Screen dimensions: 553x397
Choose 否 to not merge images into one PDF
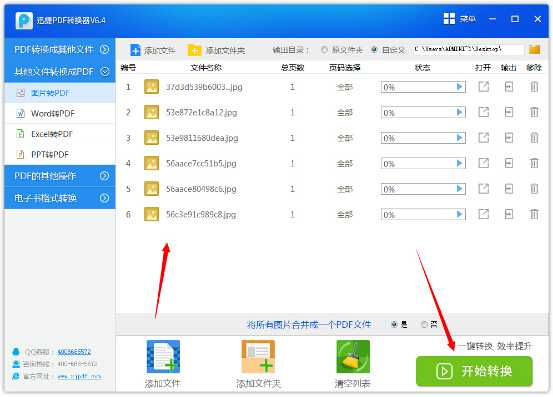[x=424, y=324]
